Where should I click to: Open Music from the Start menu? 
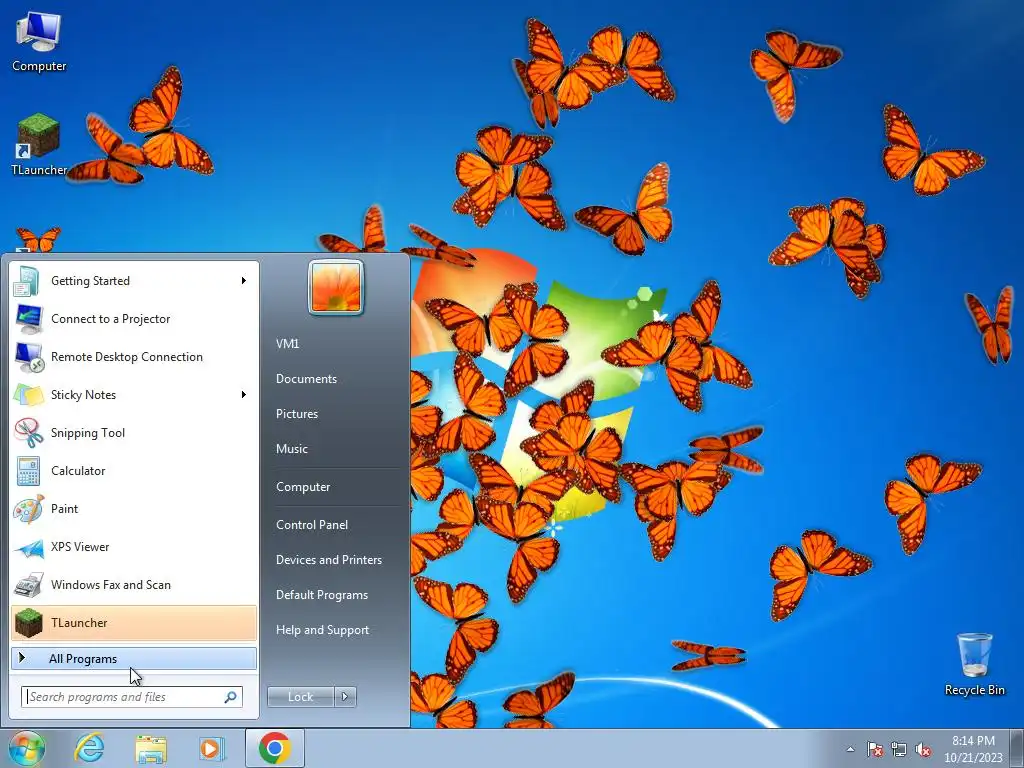pyautogui.click(x=292, y=449)
